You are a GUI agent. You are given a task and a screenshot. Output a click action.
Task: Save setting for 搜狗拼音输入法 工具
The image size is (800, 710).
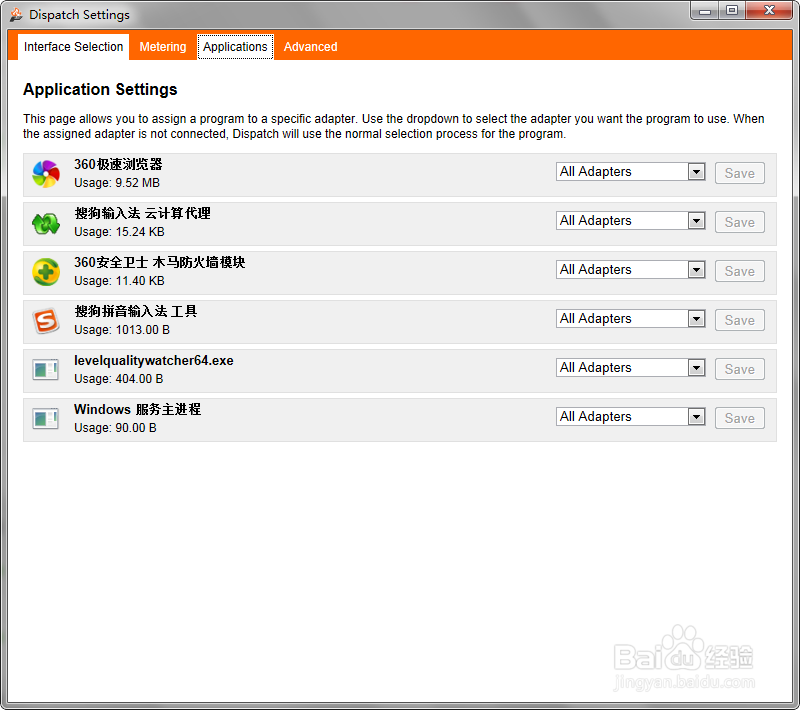(x=739, y=320)
